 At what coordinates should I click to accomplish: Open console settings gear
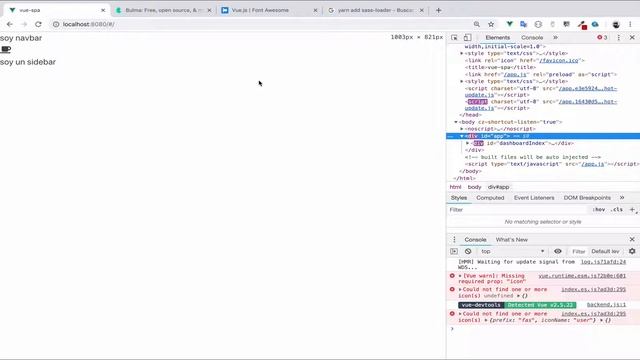[632, 251]
